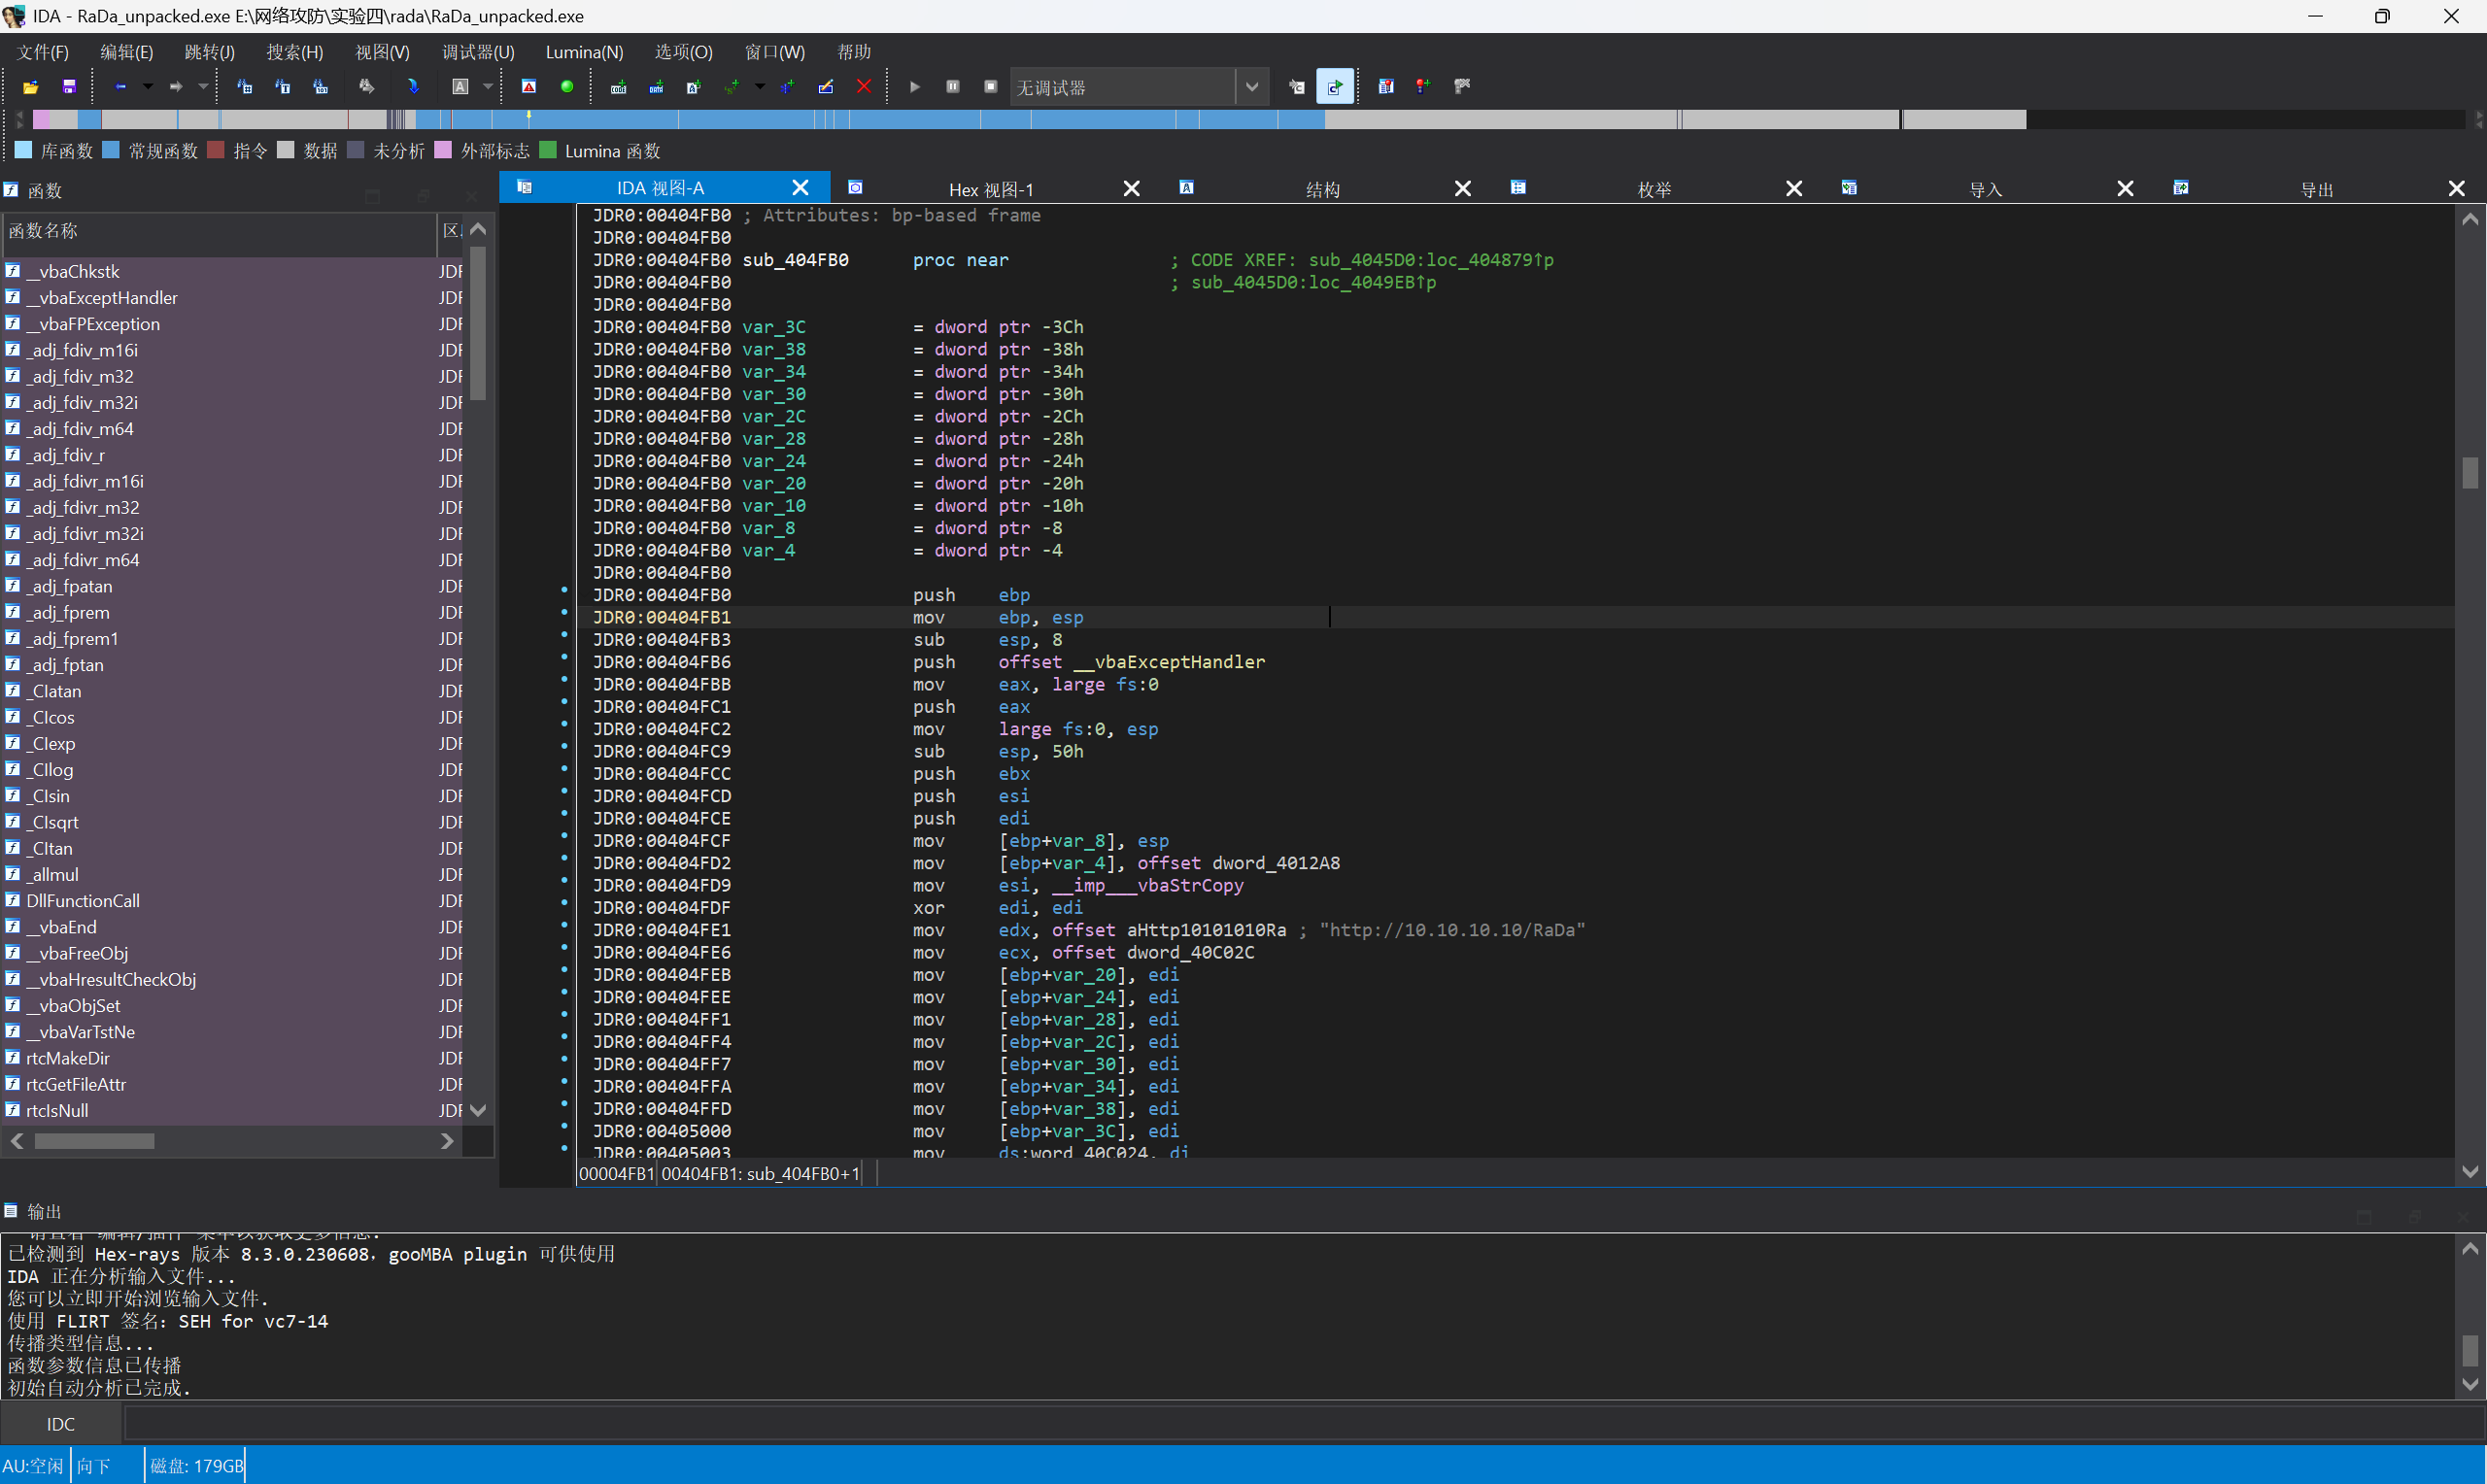
Task: Select the _vbaStrCopy-related rtcMakeDir function entry
Action: (x=68, y=1058)
